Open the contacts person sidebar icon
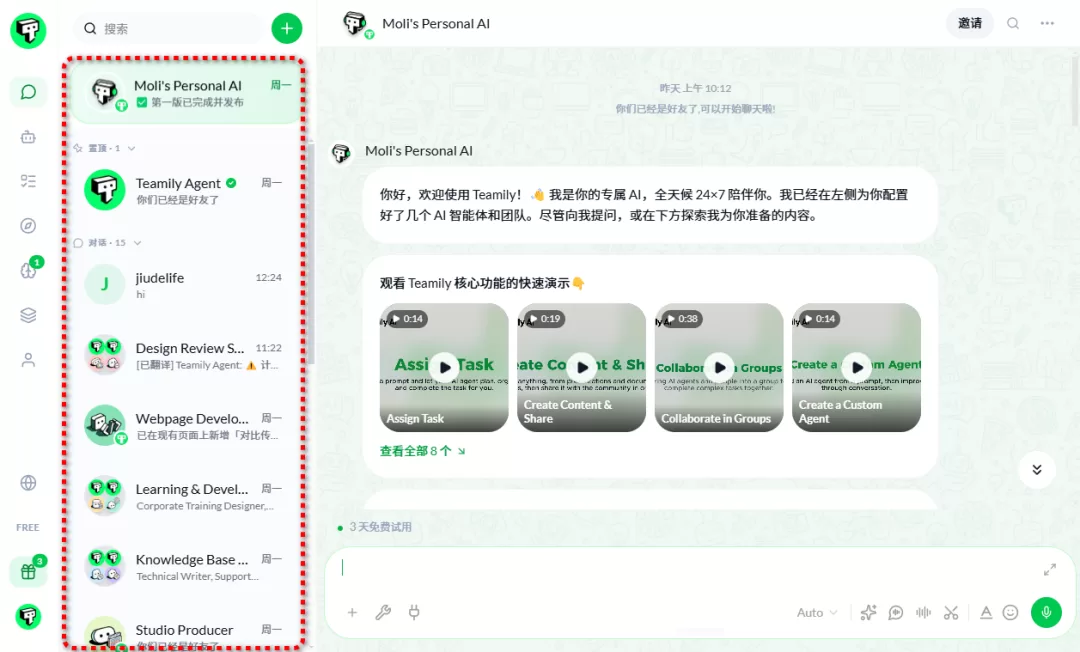 tap(28, 360)
